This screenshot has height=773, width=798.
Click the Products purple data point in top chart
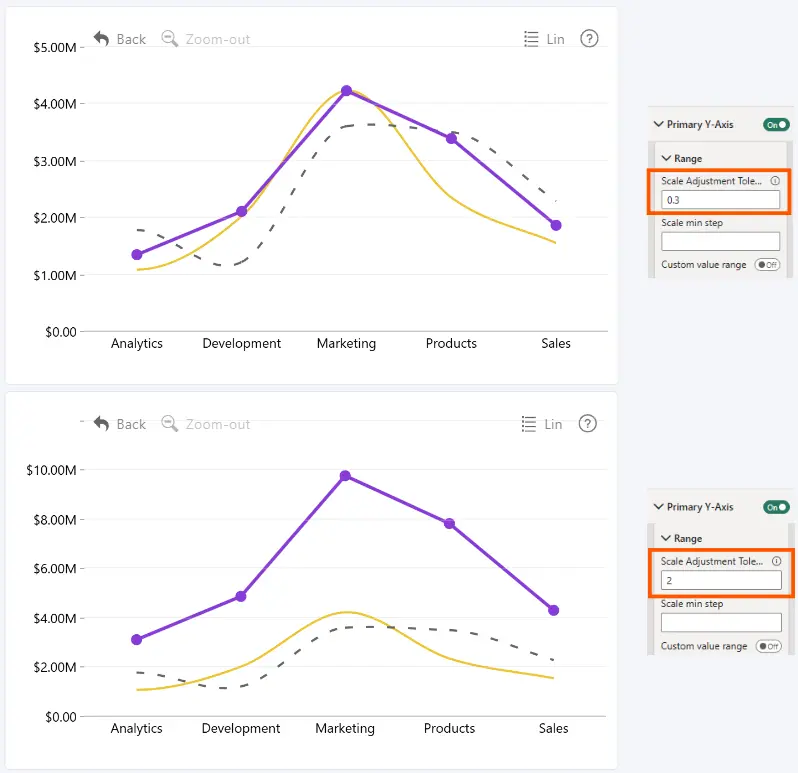pos(451,138)
